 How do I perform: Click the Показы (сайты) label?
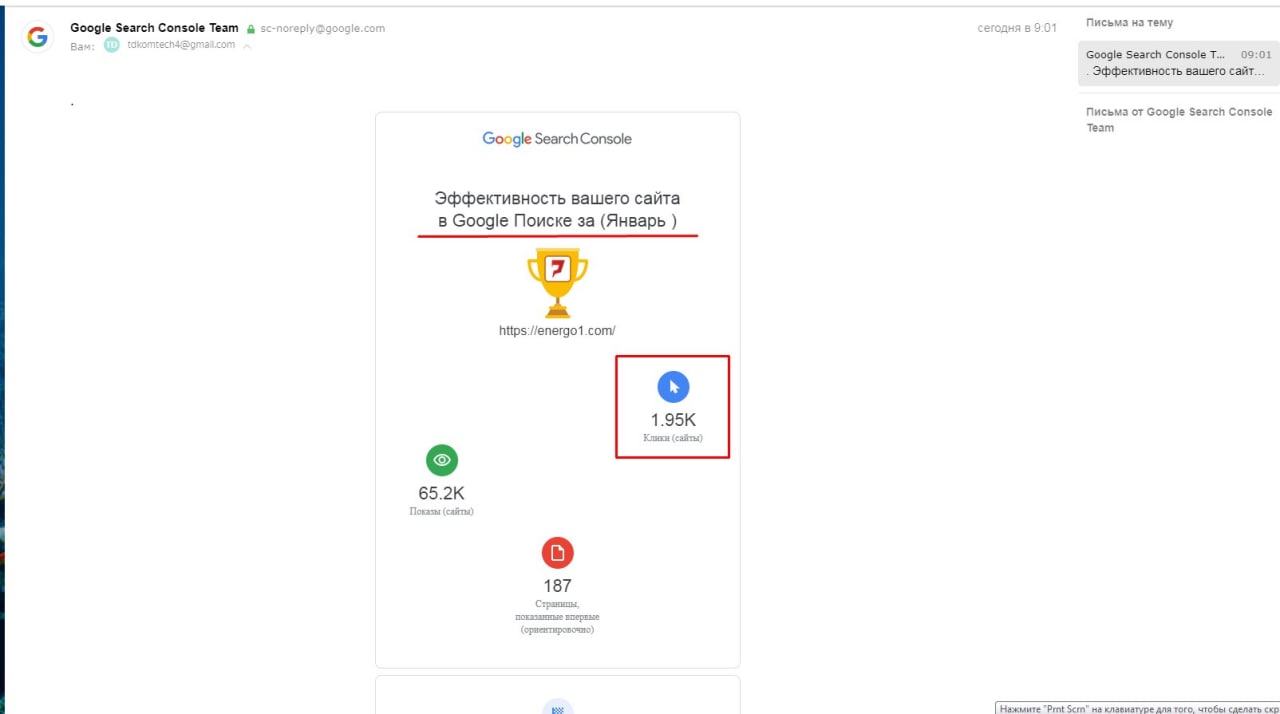pyautogui.click(x=441, y=511)
